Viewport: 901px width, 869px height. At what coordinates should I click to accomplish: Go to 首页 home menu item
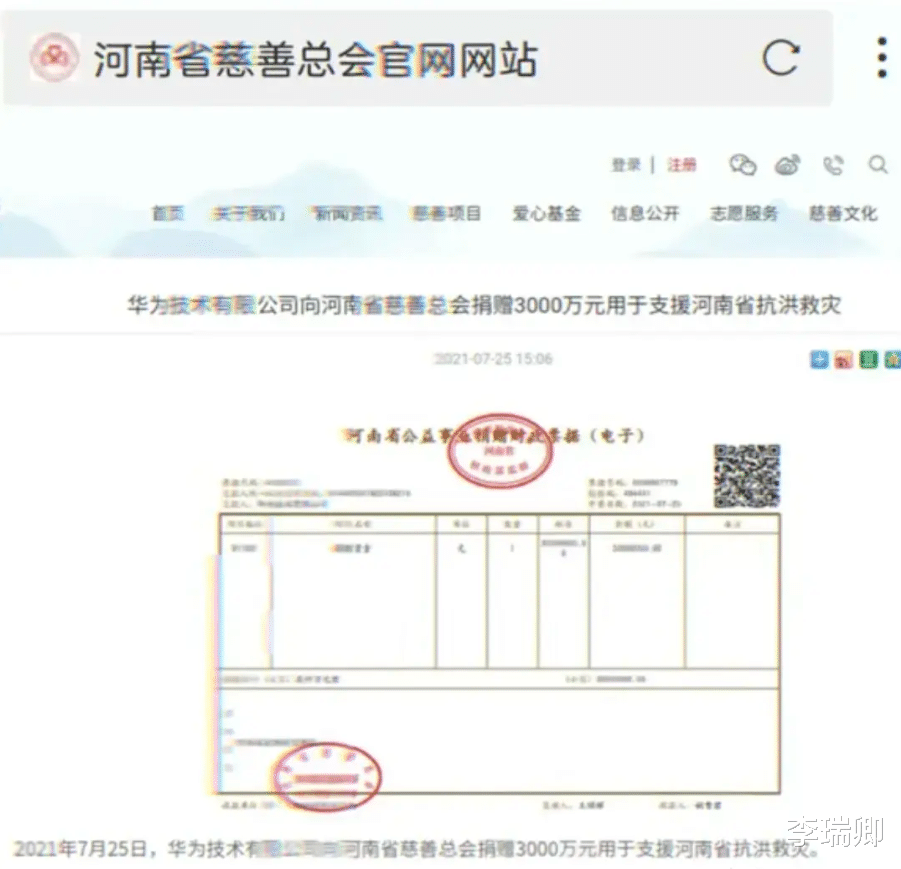(x=168, y=214)
